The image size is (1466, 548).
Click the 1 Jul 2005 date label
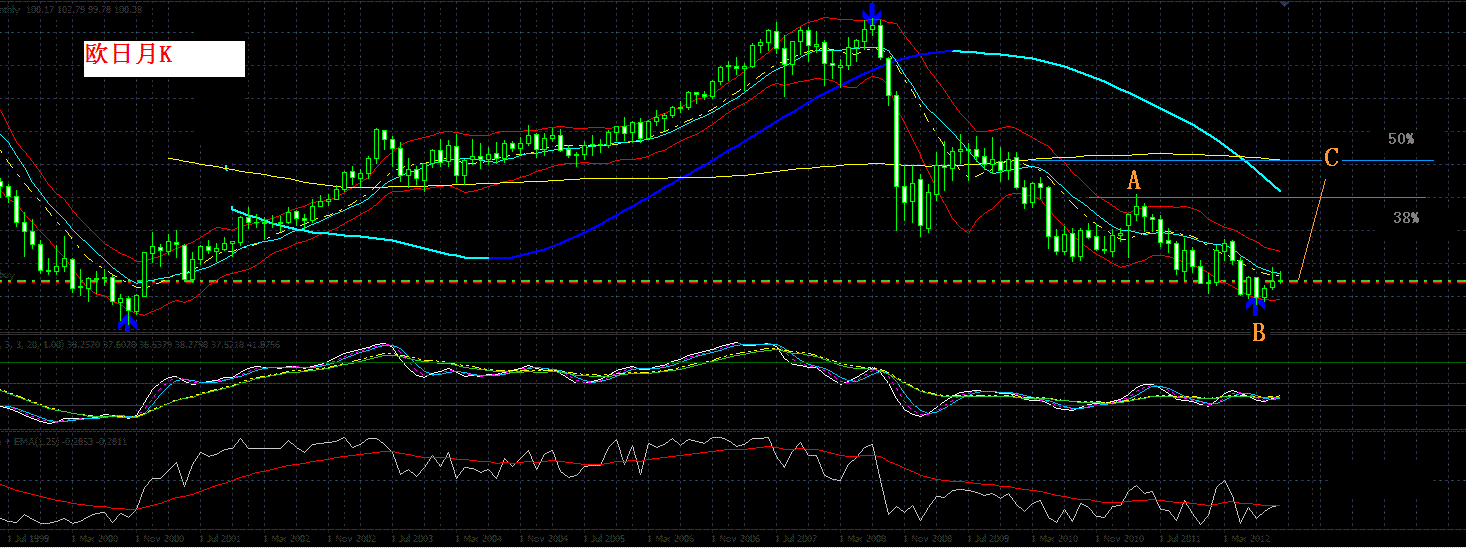point(606,538)
